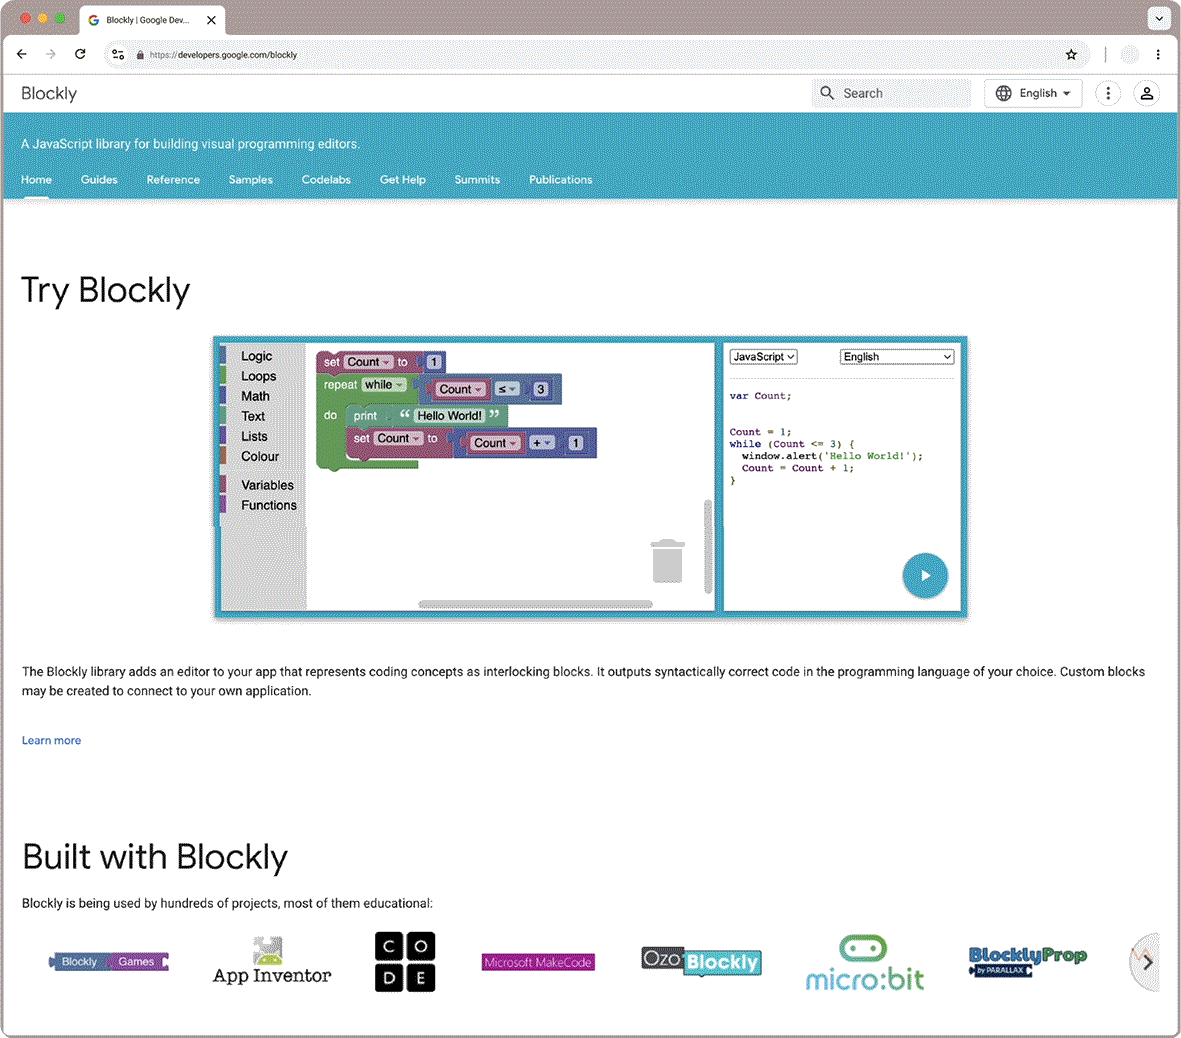The image size is (1181, 1038).
Task: Bookmark this page with the star icon
Action: coord(1071,54)
